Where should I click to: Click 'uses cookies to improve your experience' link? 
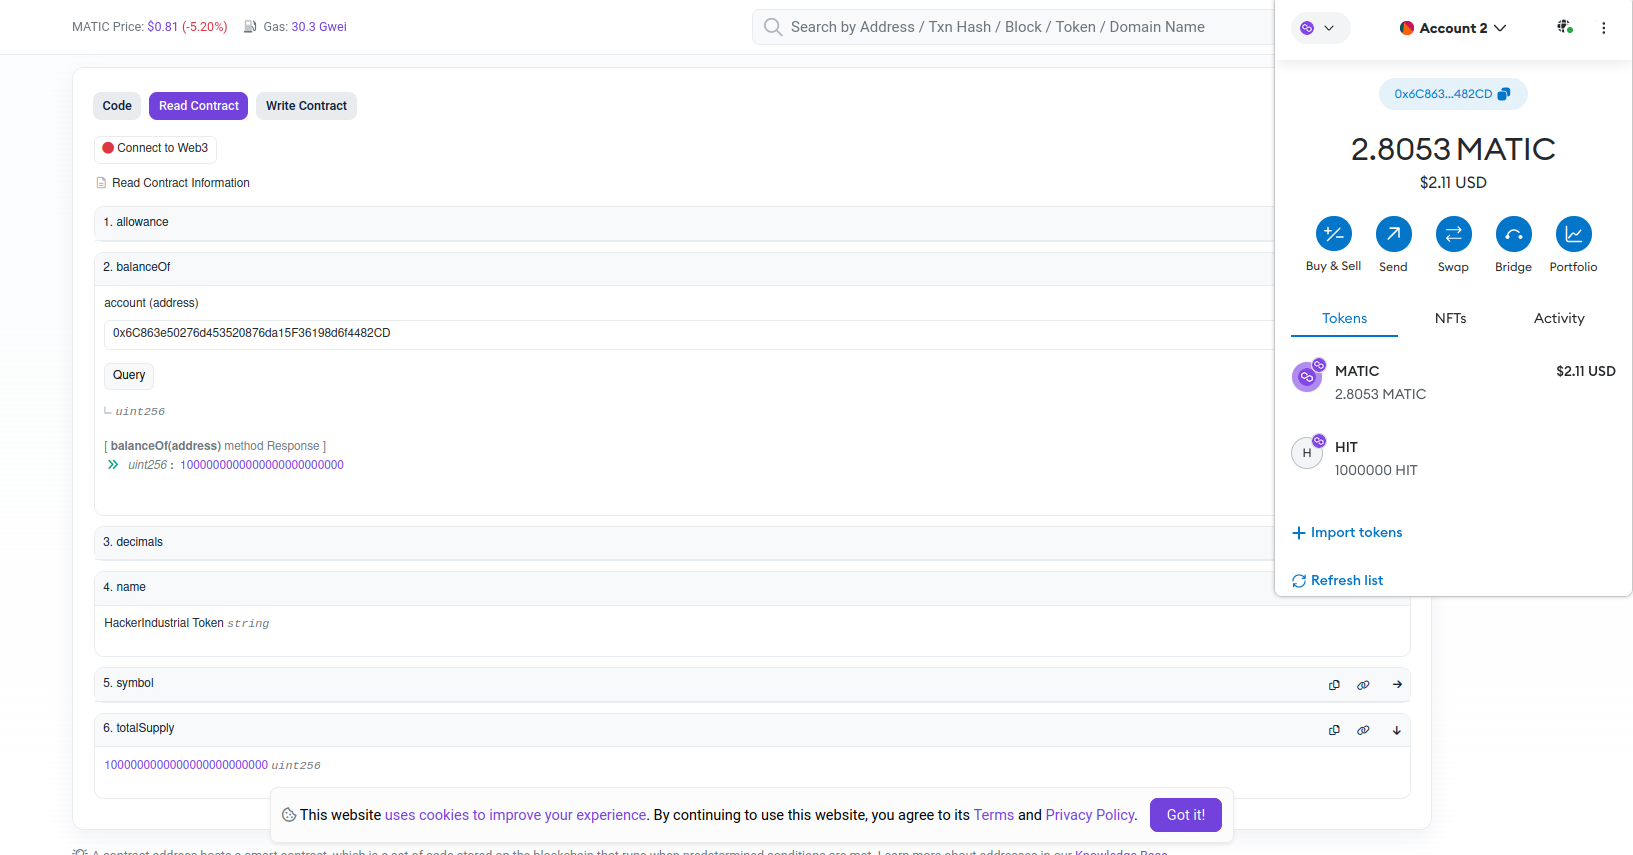(x=516, y=815)
